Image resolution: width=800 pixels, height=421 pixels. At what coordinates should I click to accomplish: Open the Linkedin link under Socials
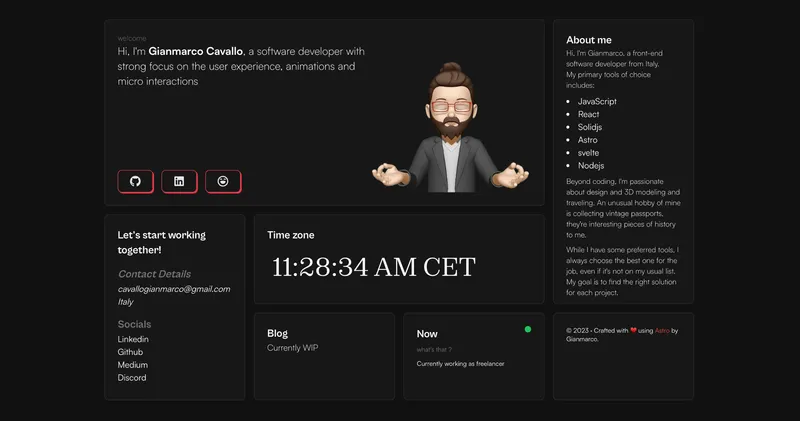coord(133,339)
